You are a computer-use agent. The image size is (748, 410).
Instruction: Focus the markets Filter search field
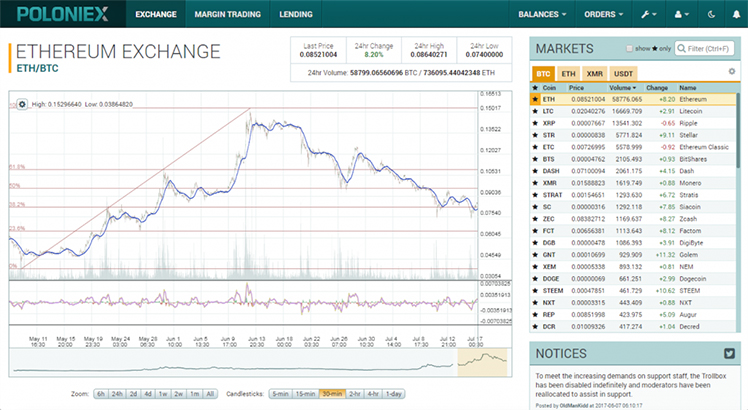click(x=704, y=48)
